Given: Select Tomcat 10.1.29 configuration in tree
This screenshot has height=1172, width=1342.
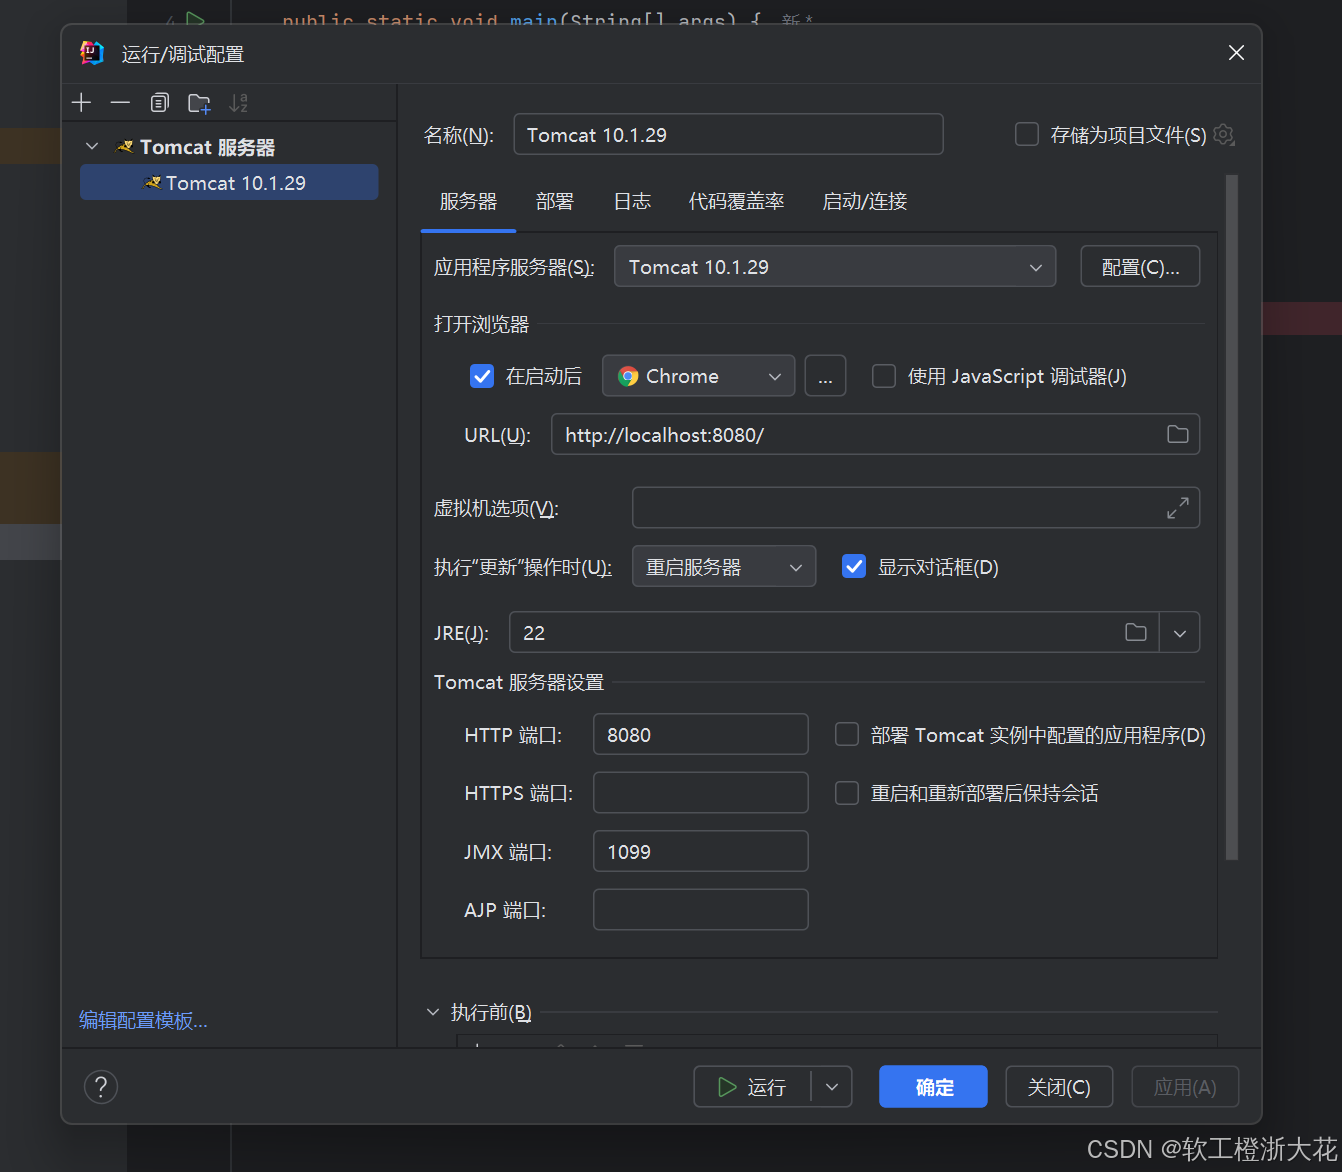Looking at the screenshot, I should 229,183.
